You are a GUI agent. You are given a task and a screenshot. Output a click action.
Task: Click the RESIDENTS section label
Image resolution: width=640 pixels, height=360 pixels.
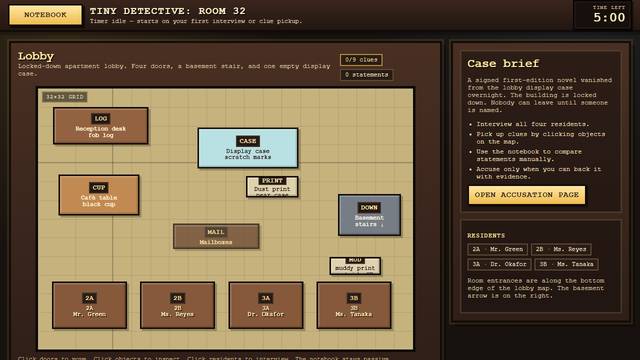(x=486, y=236)
